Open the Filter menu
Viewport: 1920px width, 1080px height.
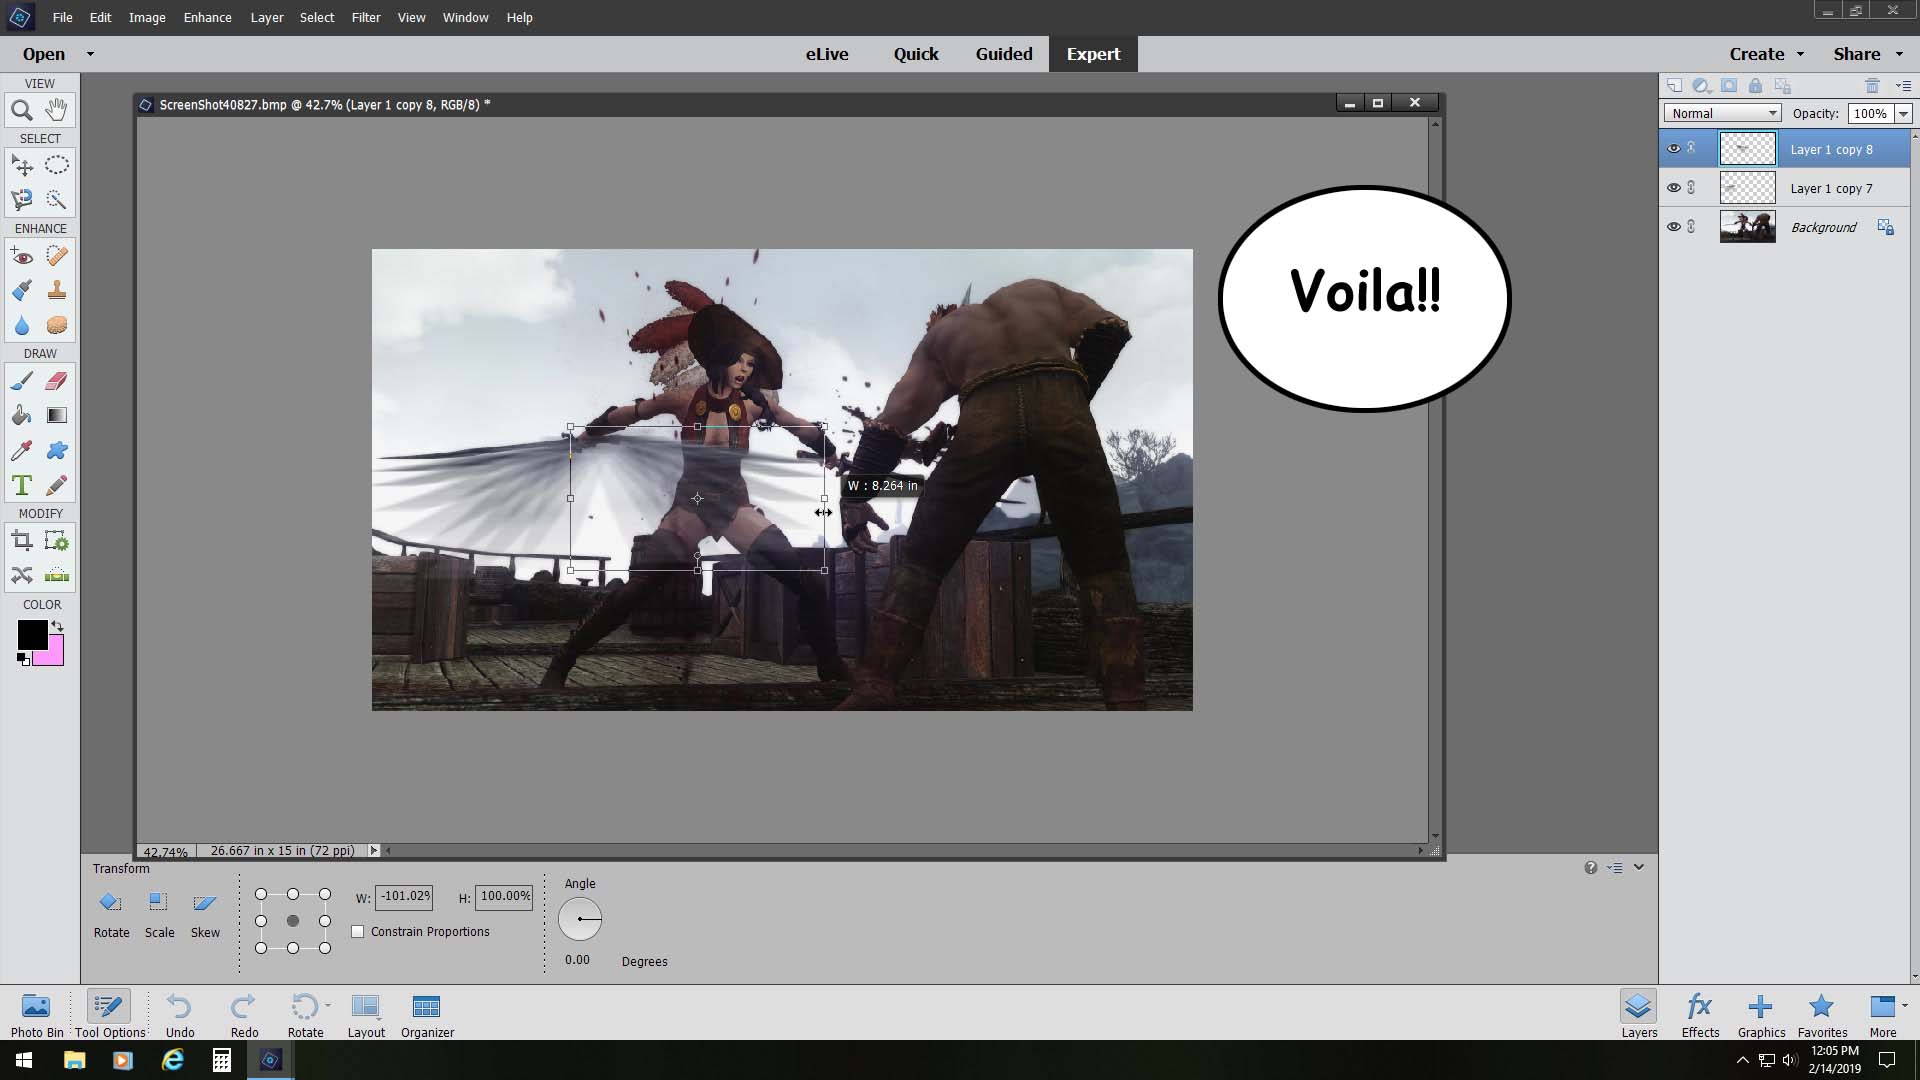[x=366, y=17]
